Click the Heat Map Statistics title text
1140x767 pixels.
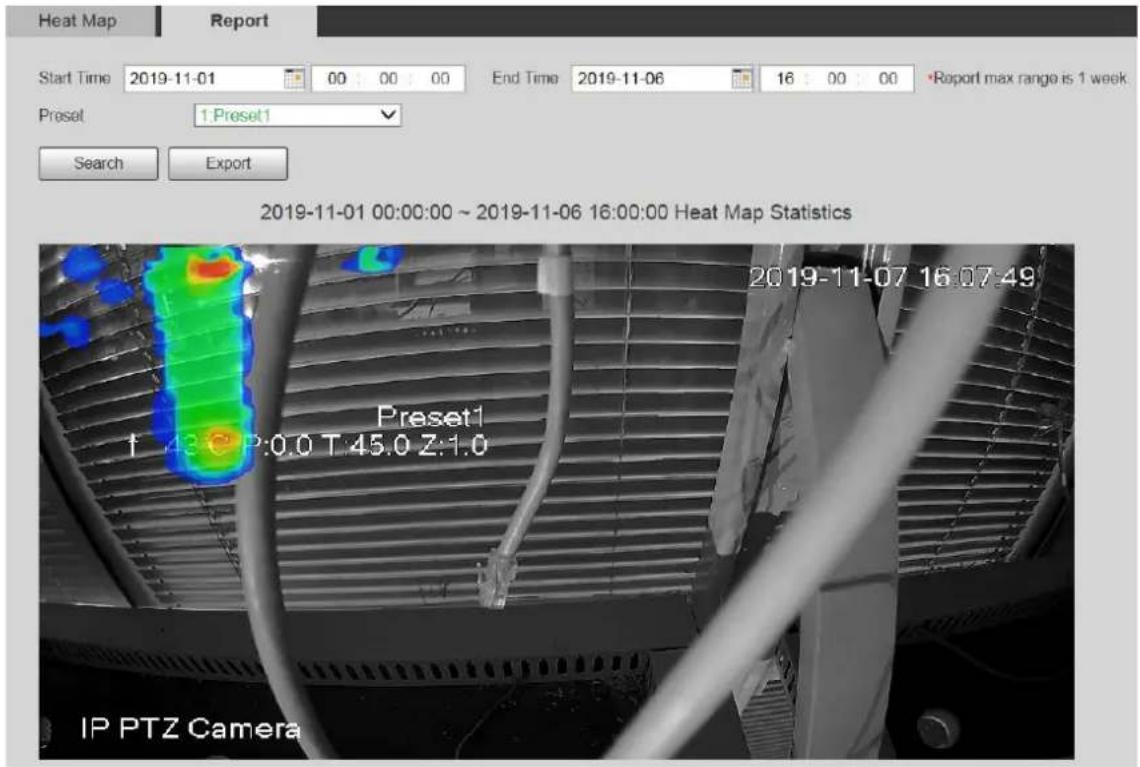tap(556, 212)
